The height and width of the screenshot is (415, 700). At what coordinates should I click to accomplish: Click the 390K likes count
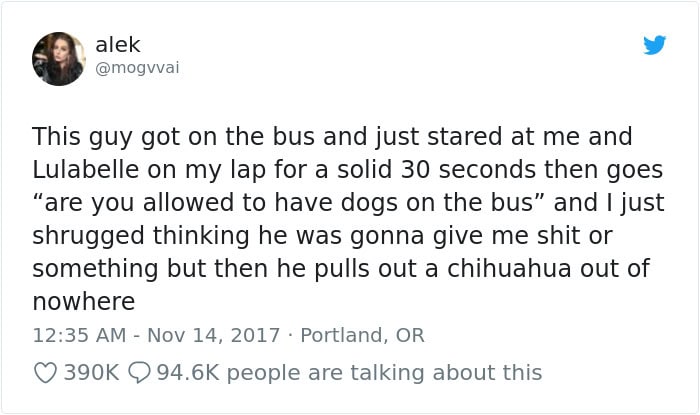coord(92,373)
